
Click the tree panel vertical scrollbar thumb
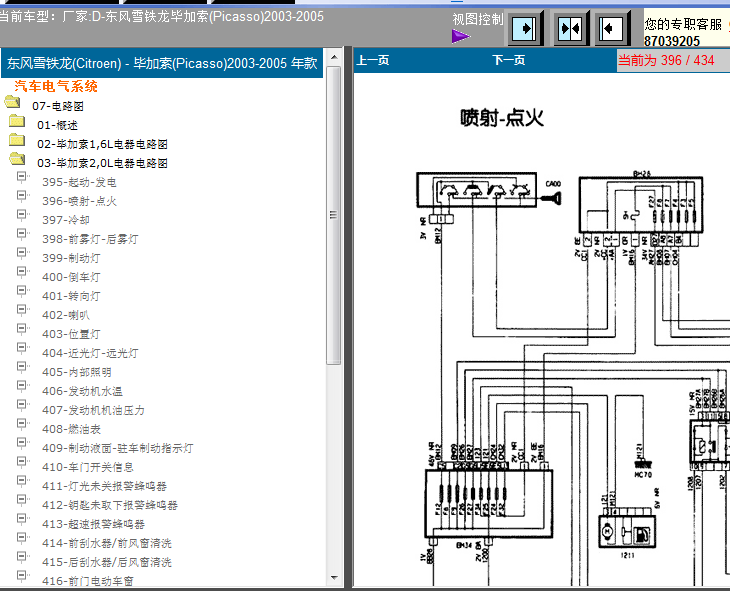click(x=334, y=215)
